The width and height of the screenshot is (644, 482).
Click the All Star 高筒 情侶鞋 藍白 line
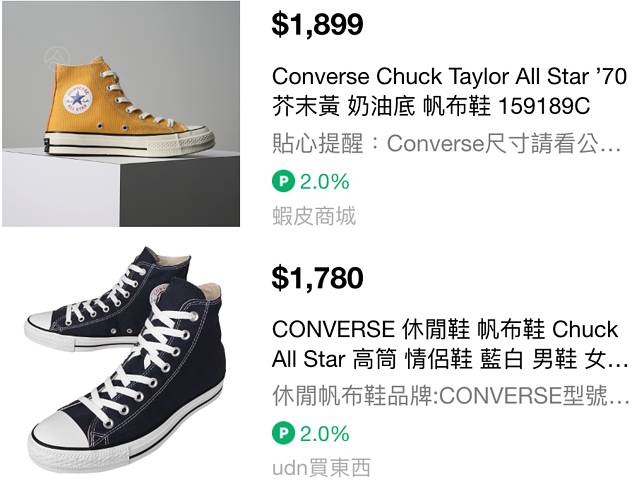397,359
